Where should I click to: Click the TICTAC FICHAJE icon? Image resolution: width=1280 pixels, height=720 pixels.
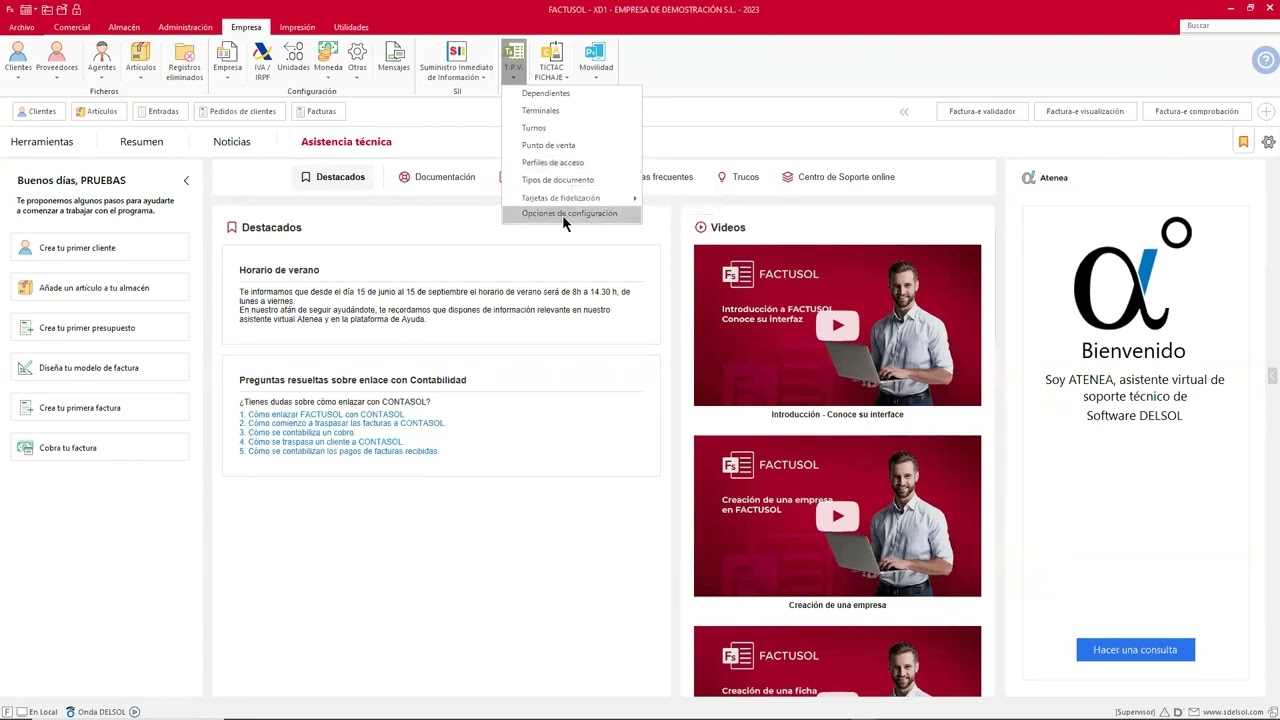552,52
